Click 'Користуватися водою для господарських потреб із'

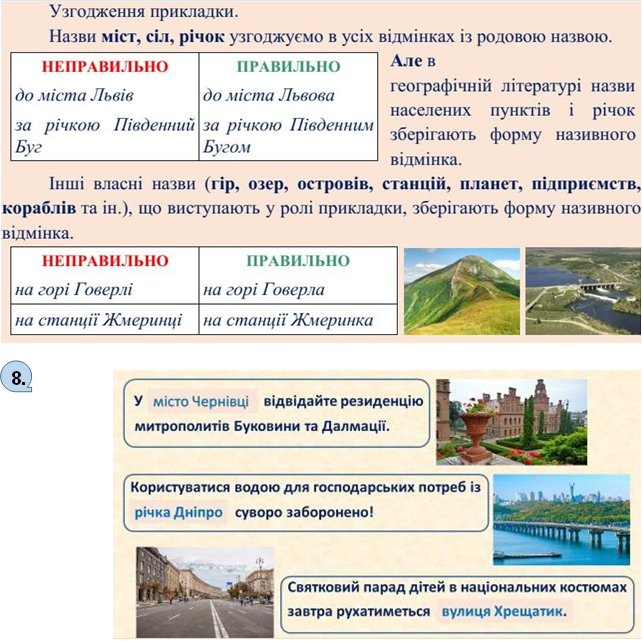(305, 488)
